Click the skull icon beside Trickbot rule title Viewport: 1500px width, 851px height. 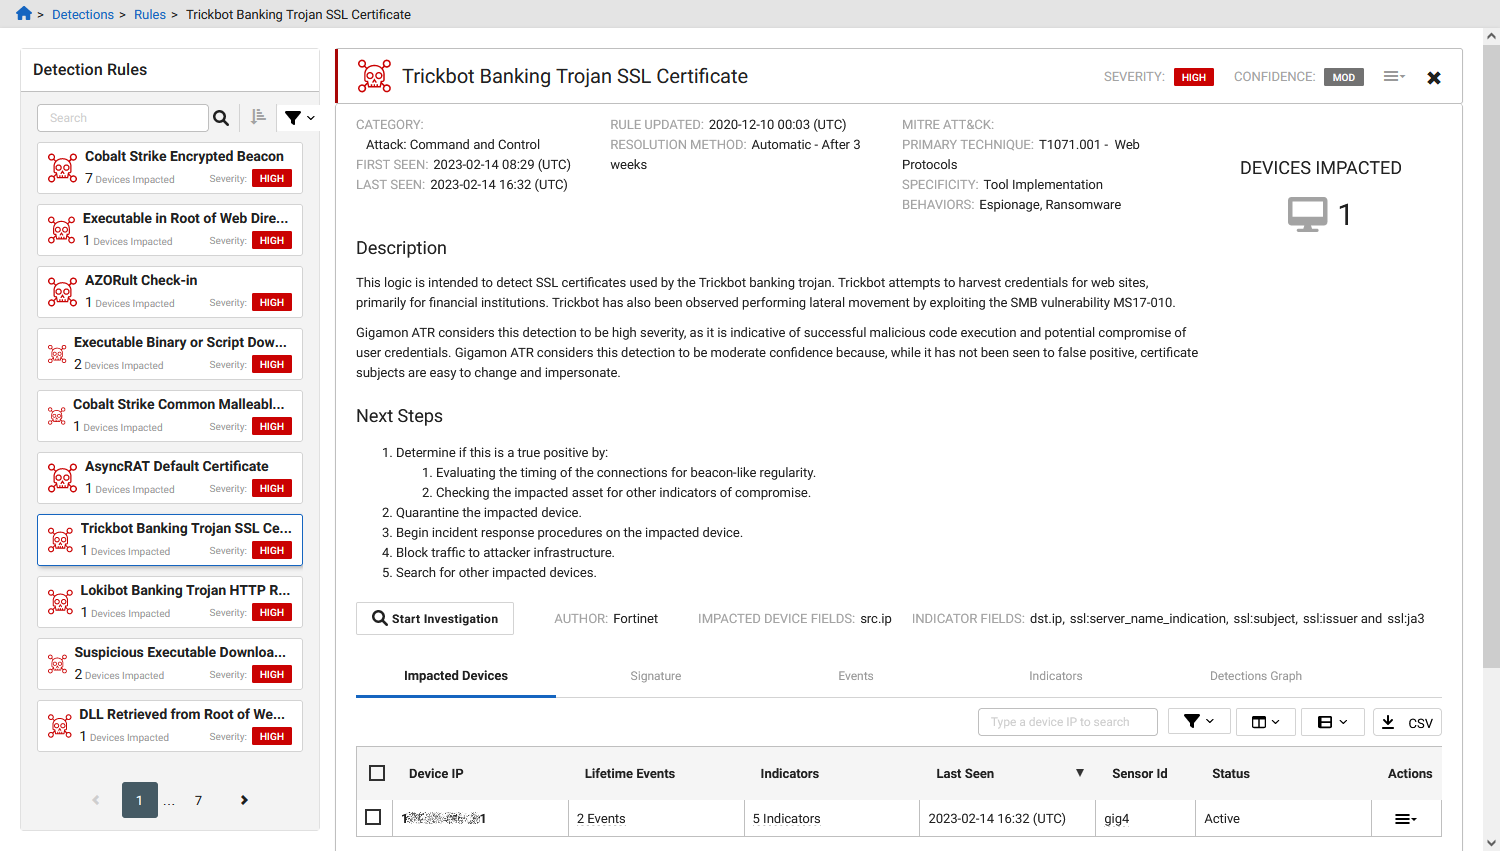[x=373, y=75]
